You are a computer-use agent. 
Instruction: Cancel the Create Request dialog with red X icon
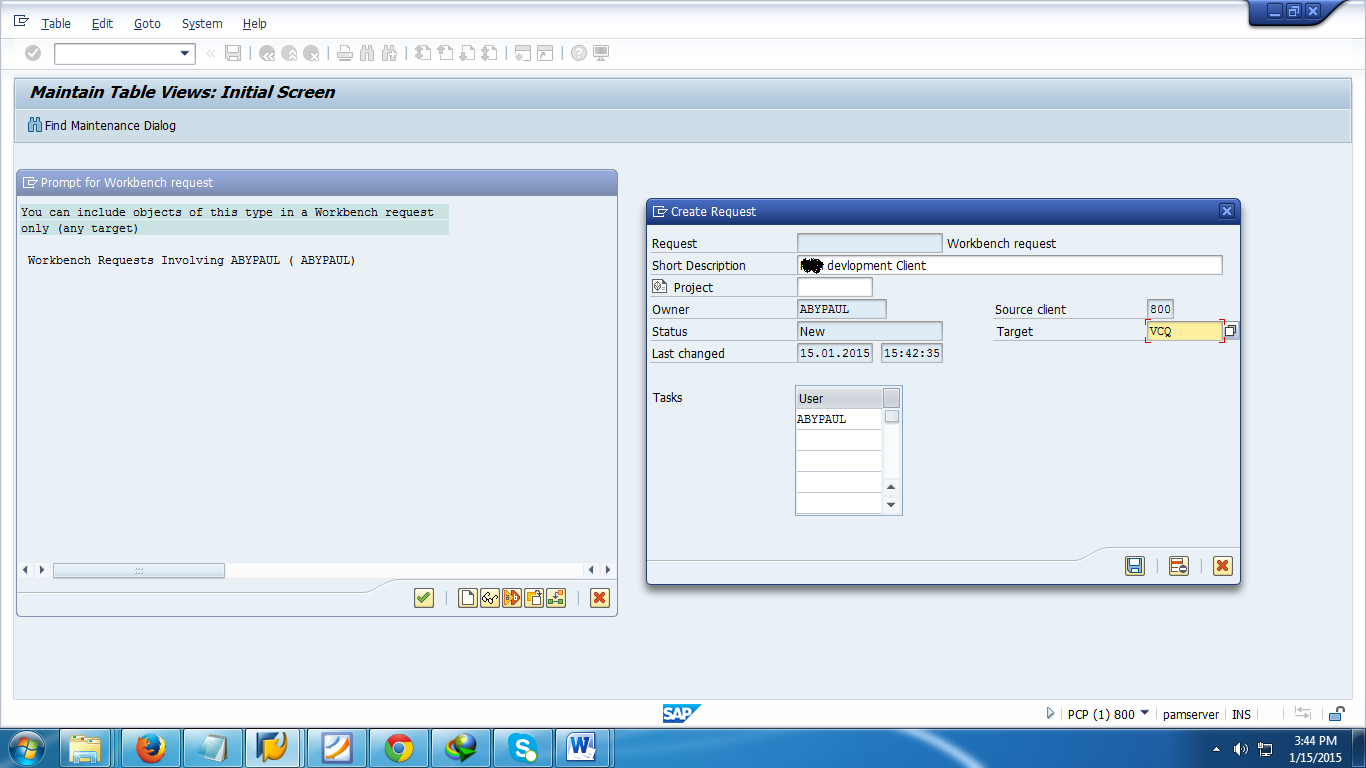[1222, 566]
